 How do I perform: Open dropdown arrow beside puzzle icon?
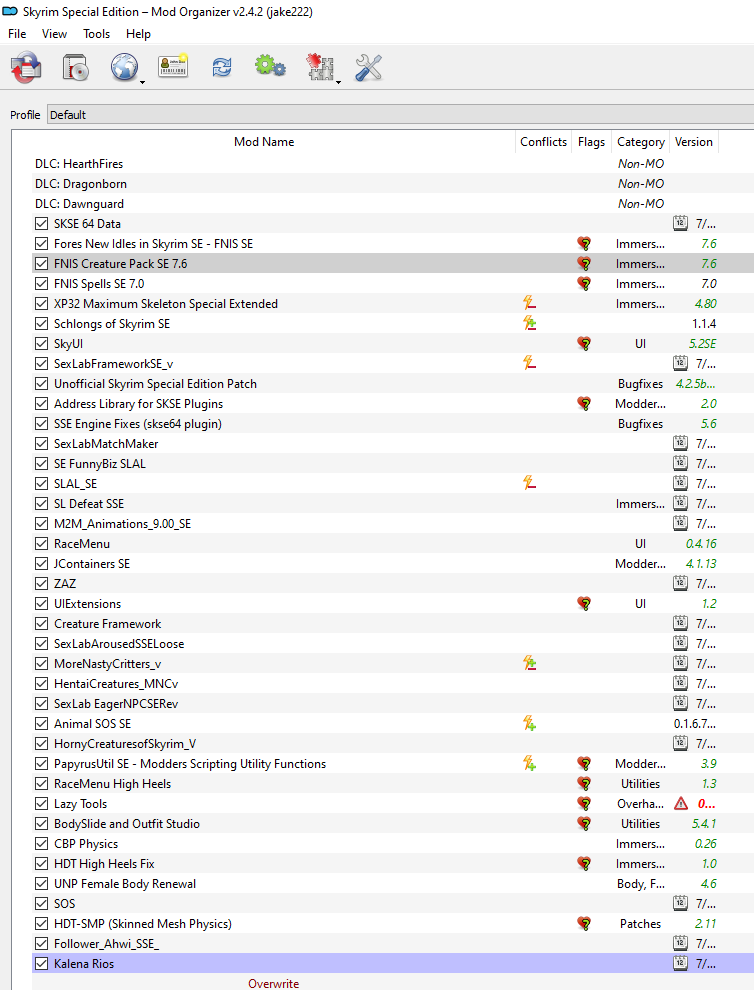(338, 83)
